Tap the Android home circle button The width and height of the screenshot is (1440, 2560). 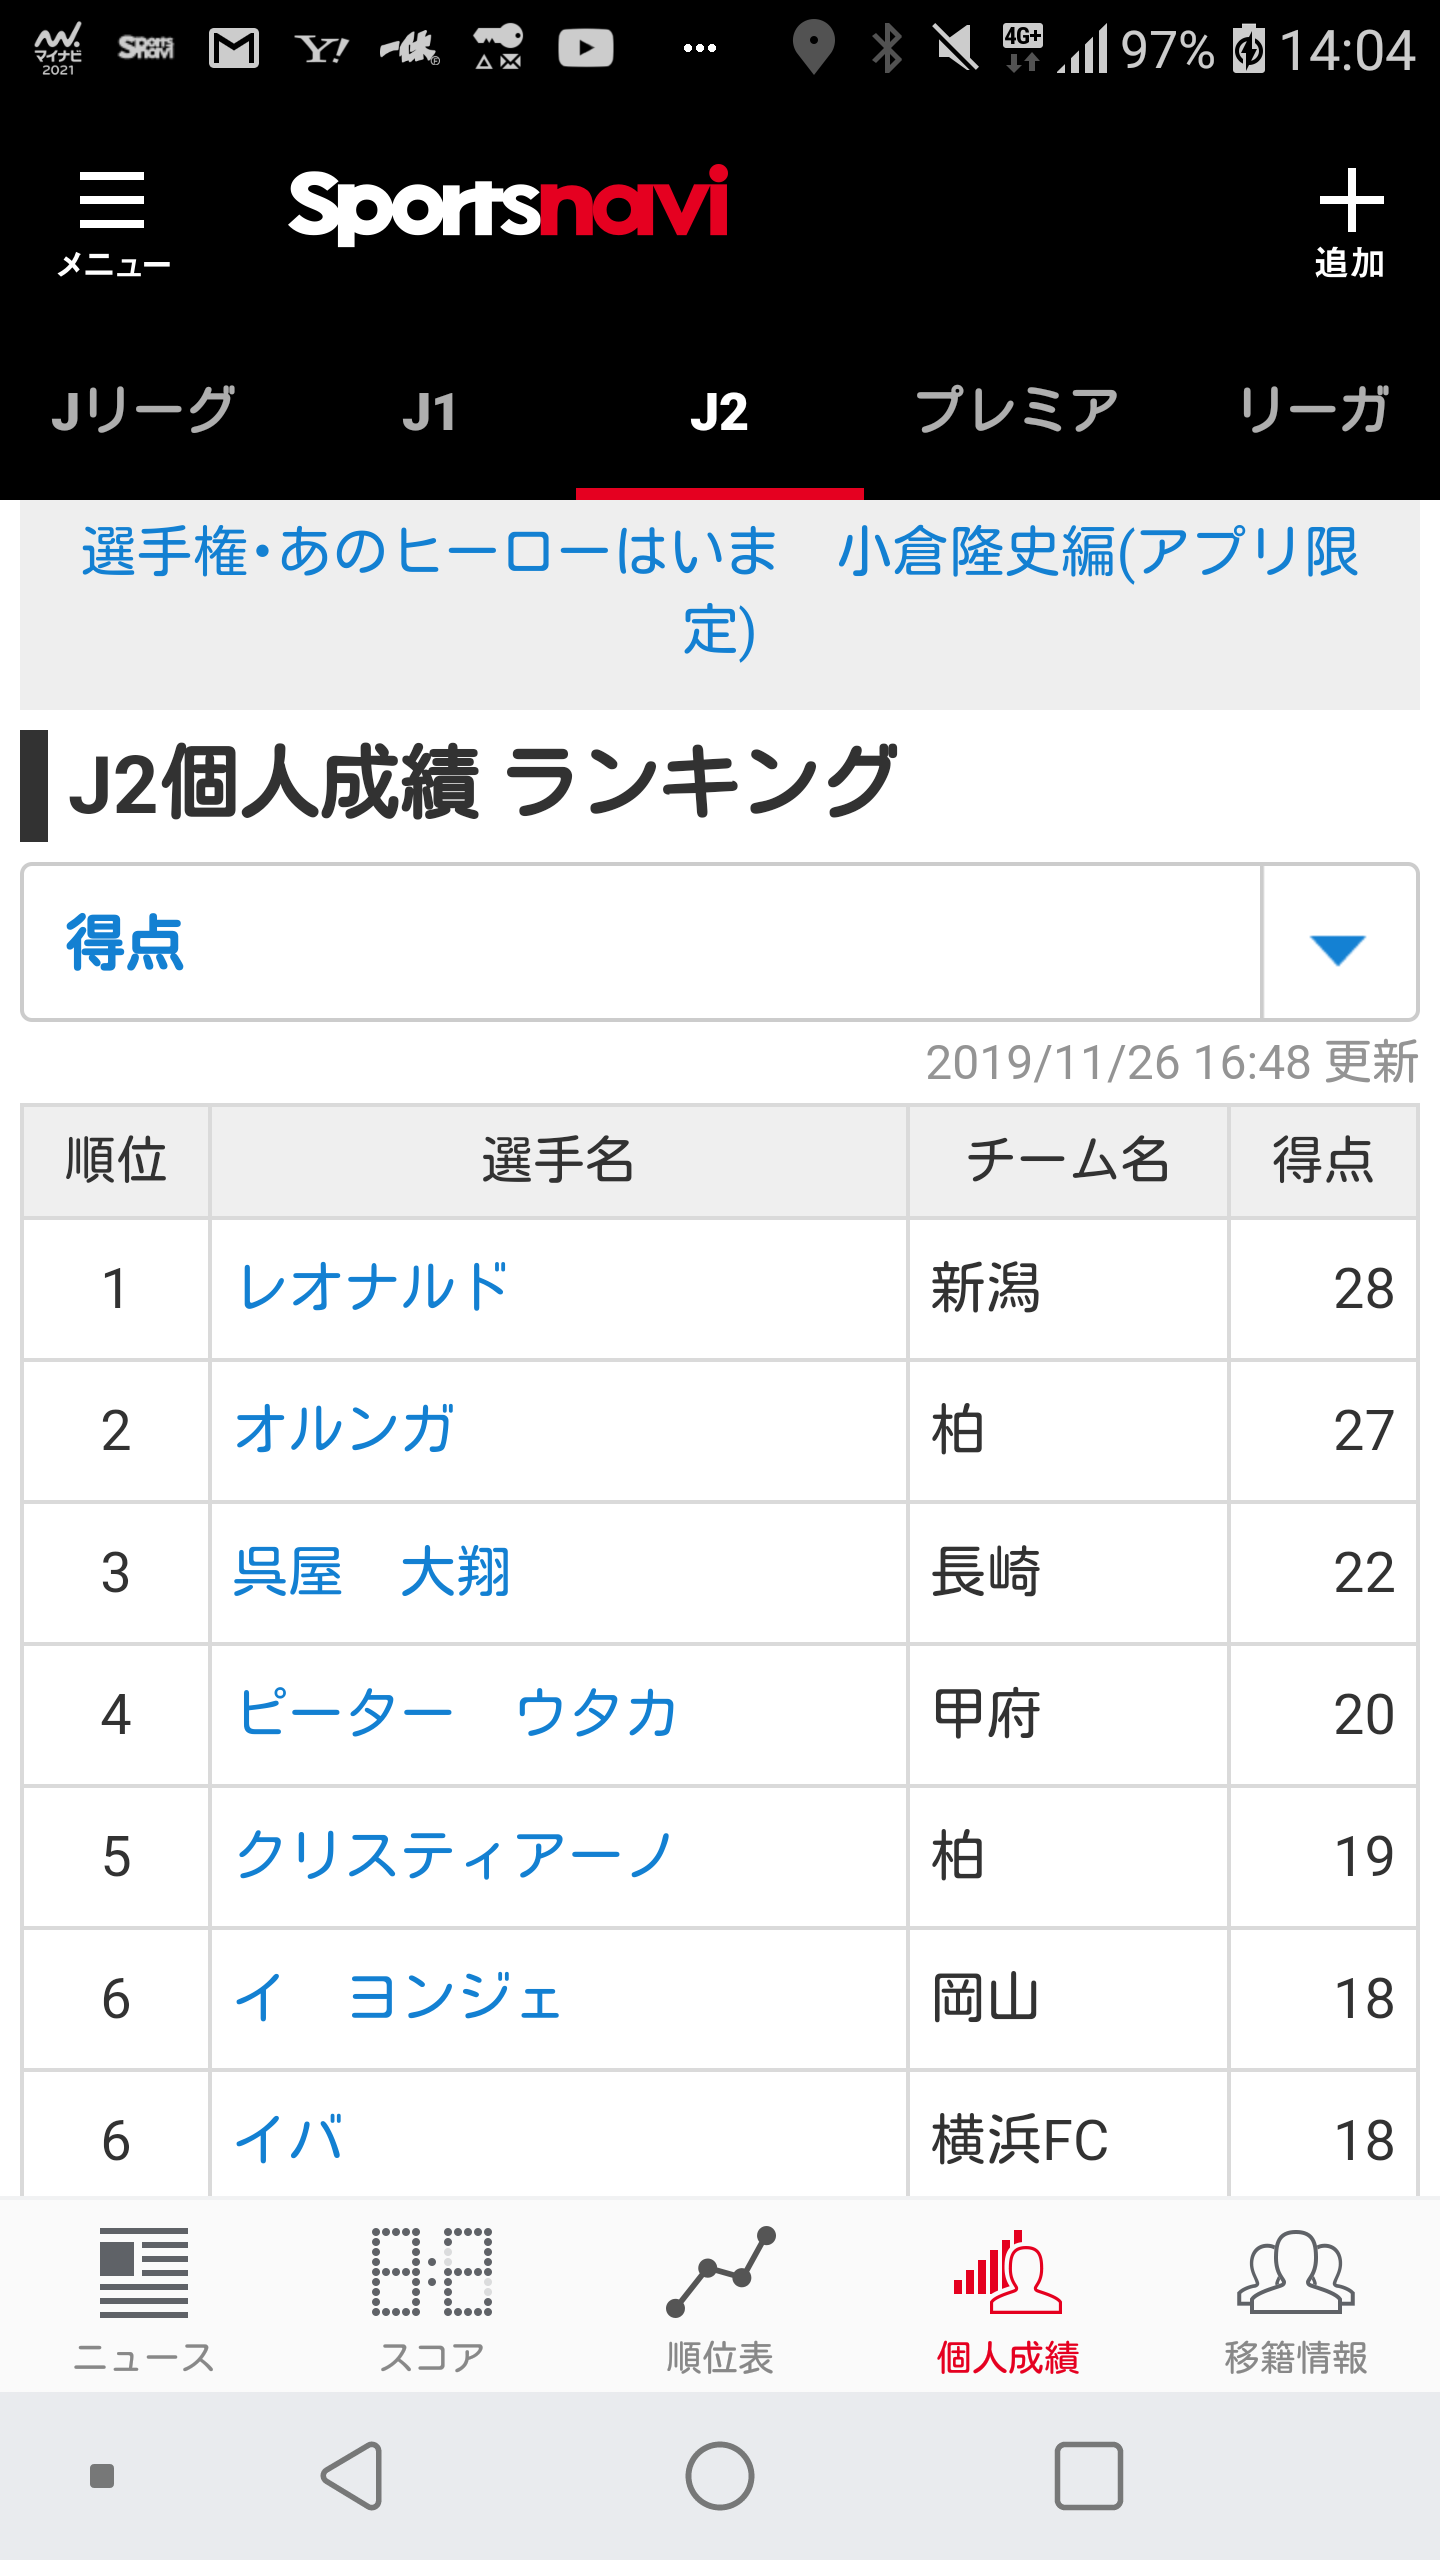click(720, 2476)
